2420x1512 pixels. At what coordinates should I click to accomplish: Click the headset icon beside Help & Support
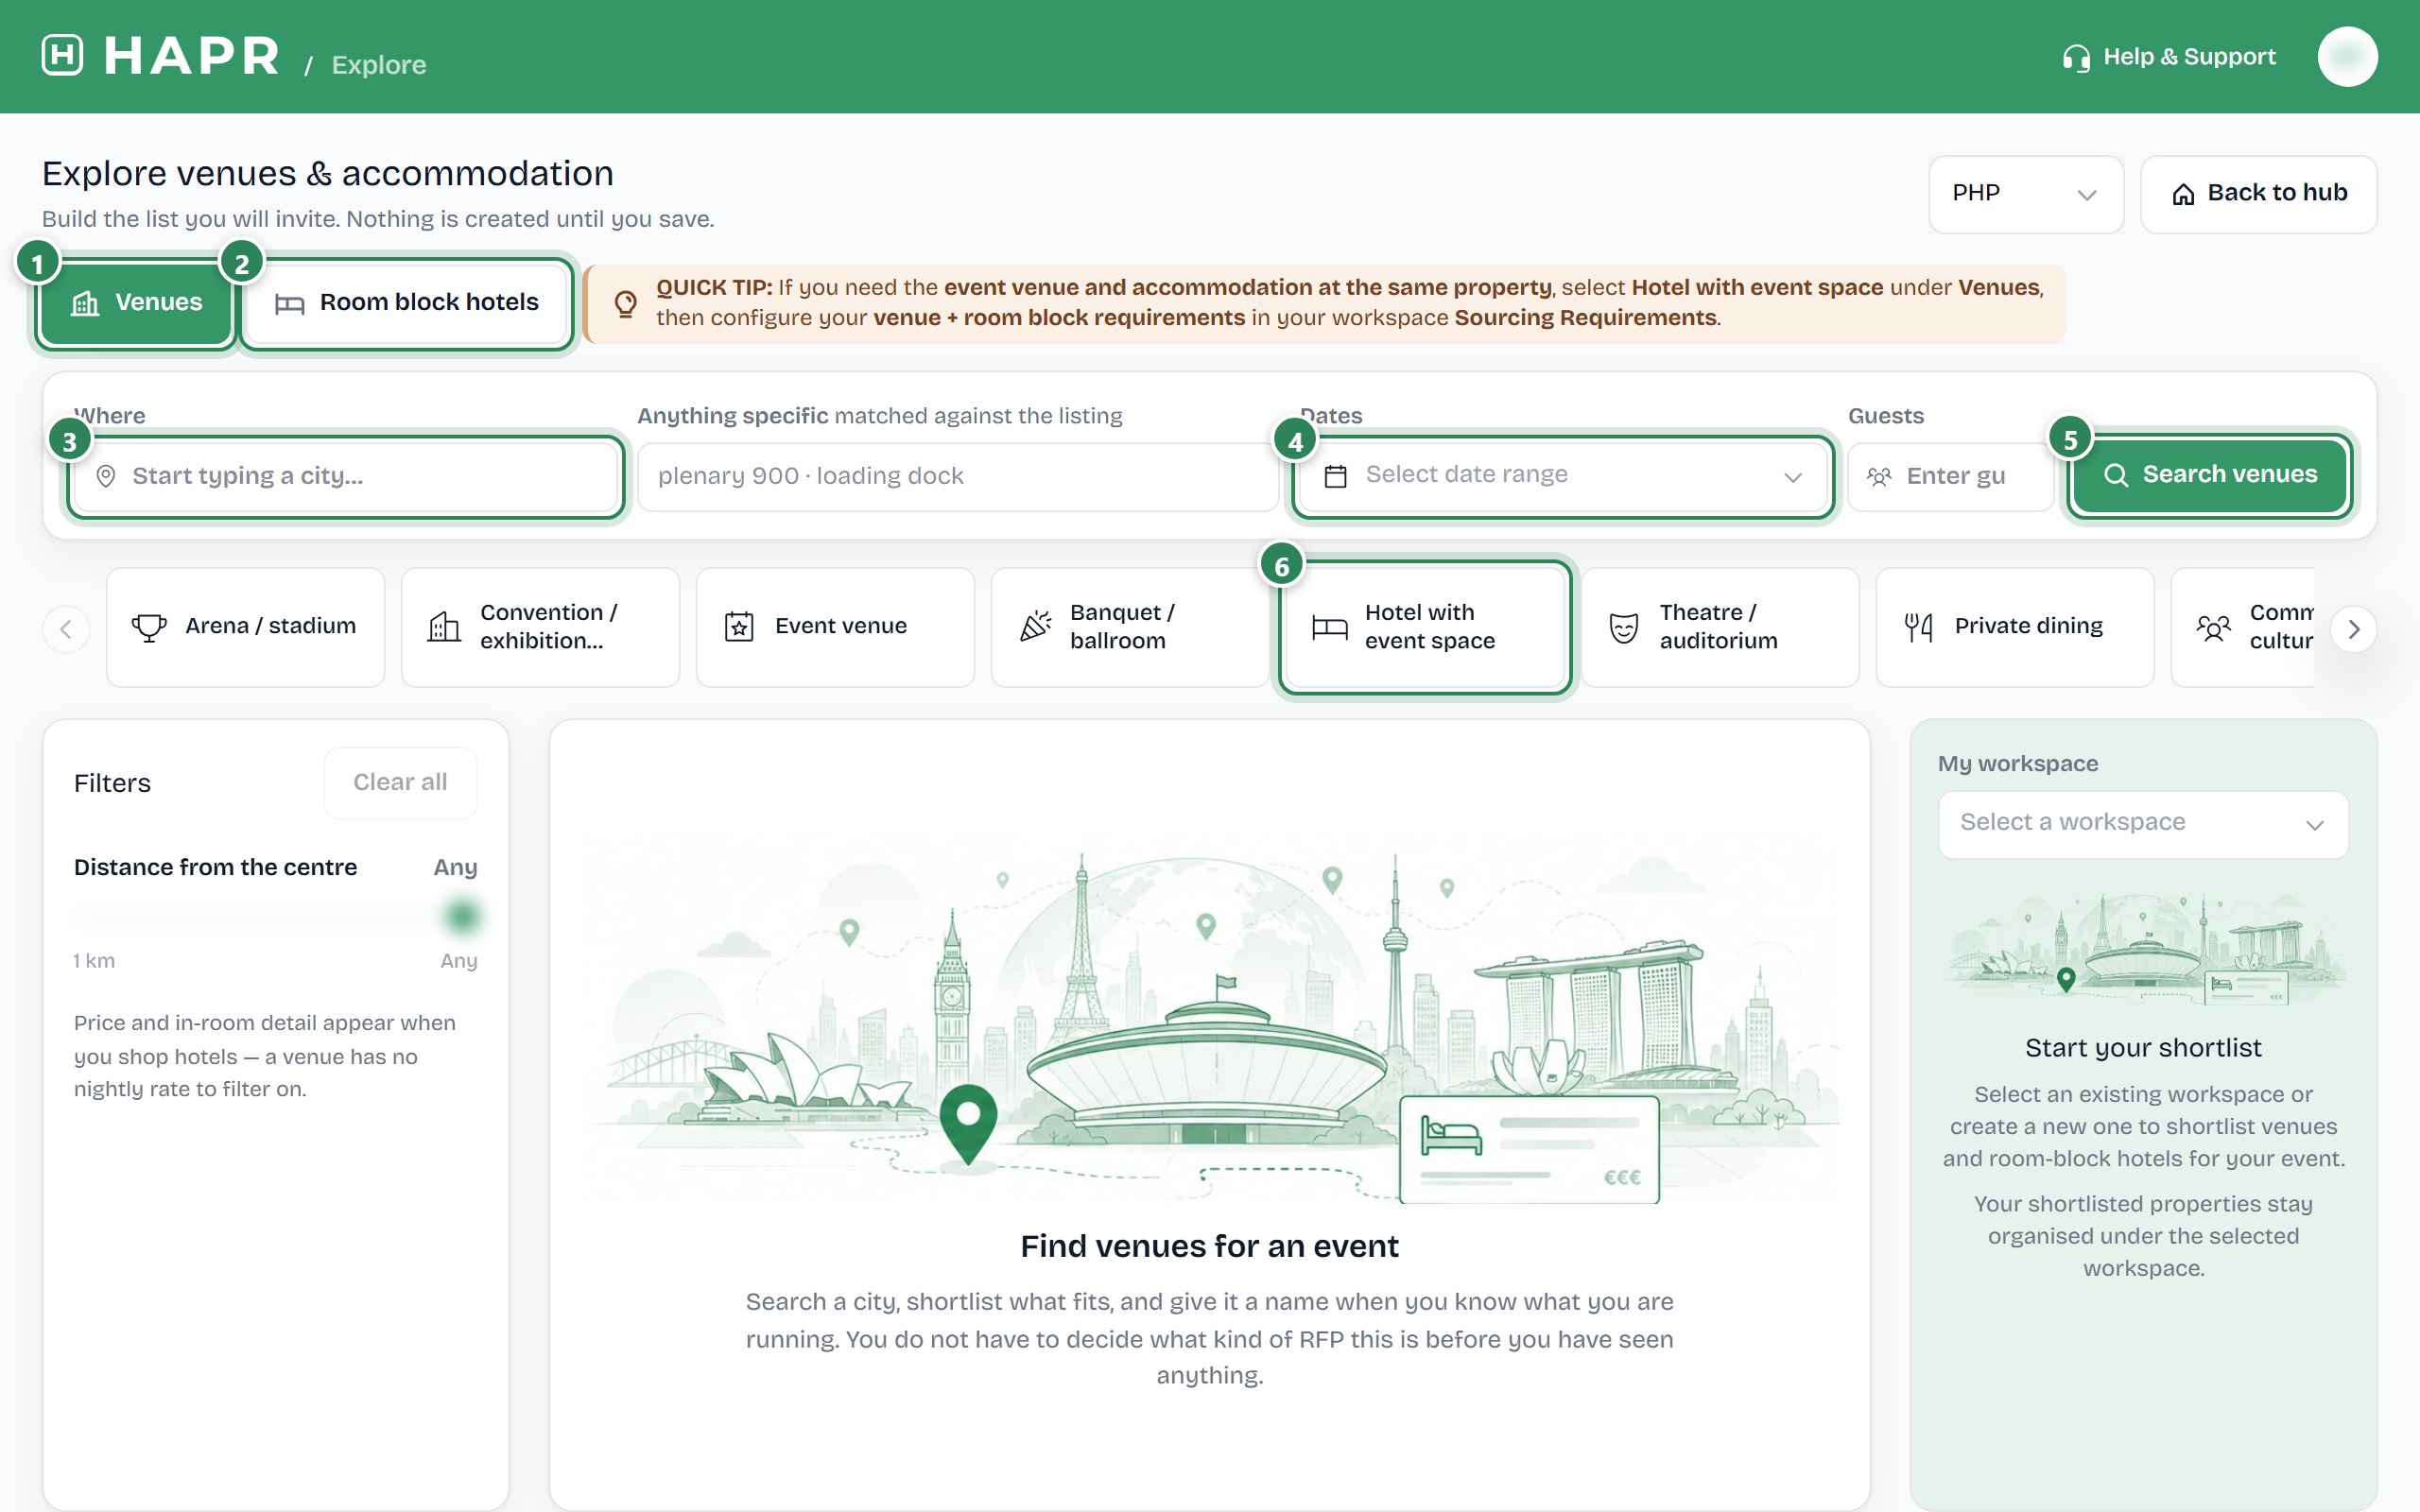click(2076, 58)
